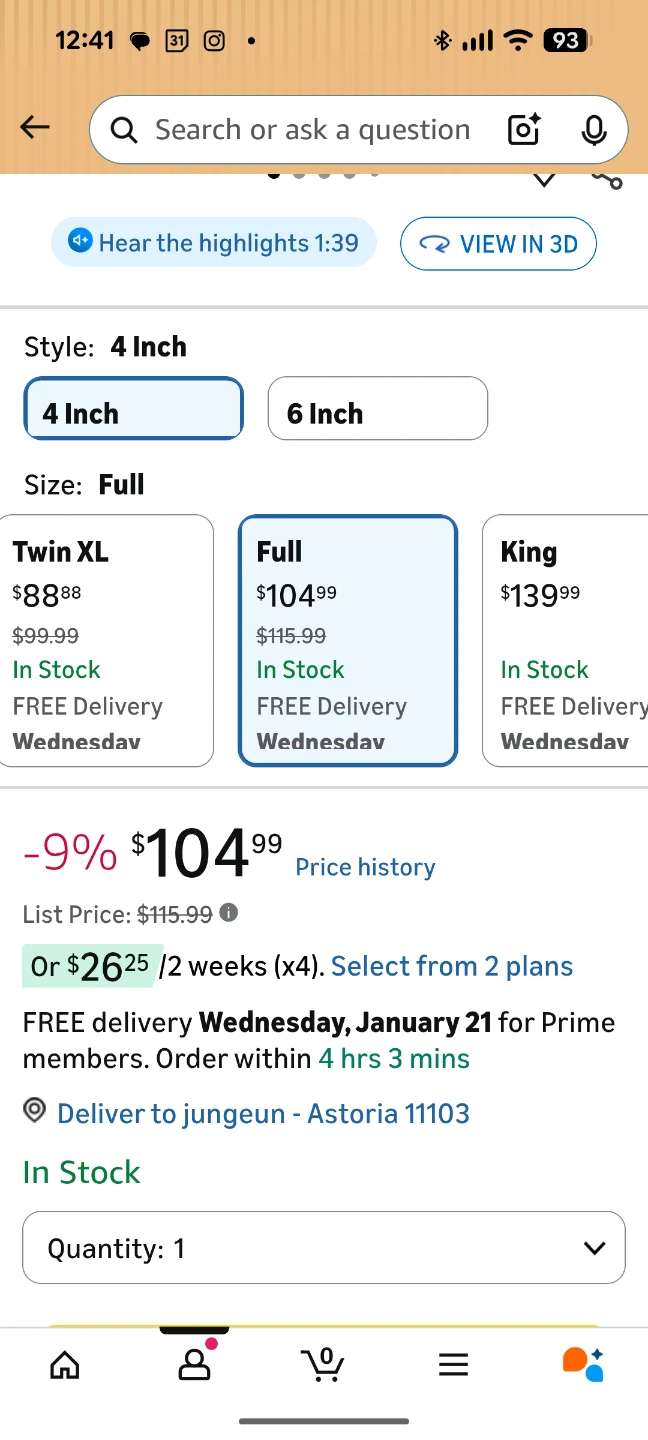Open the Rufus AI assistant icon

click(x=582, y=1365)
